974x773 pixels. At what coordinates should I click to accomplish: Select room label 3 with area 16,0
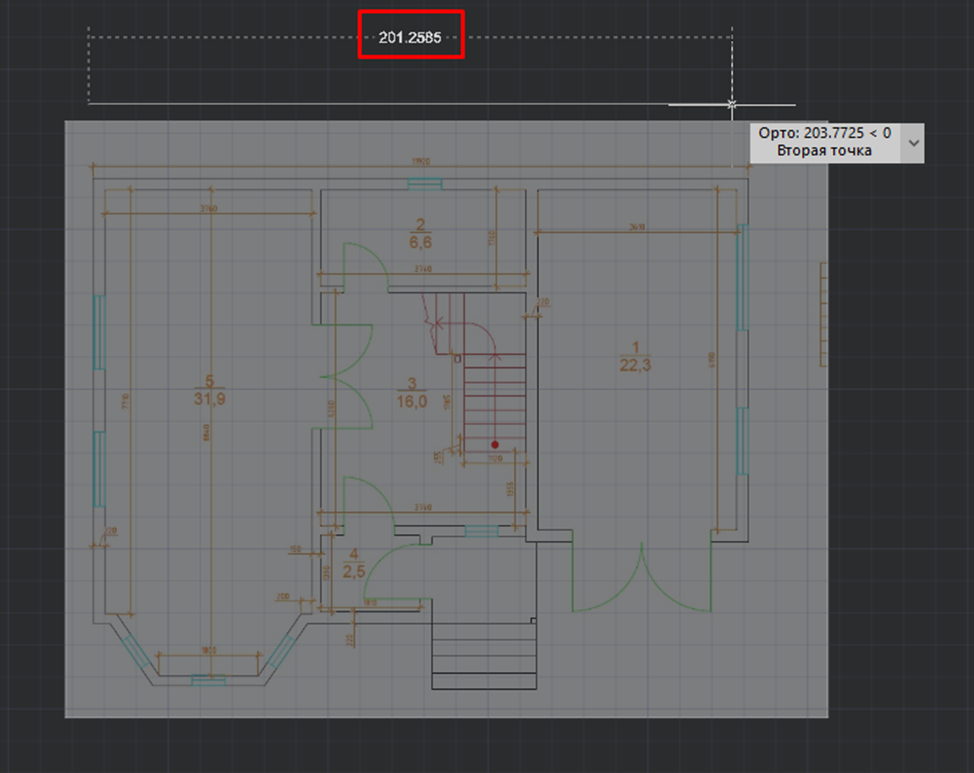point(411,392)
